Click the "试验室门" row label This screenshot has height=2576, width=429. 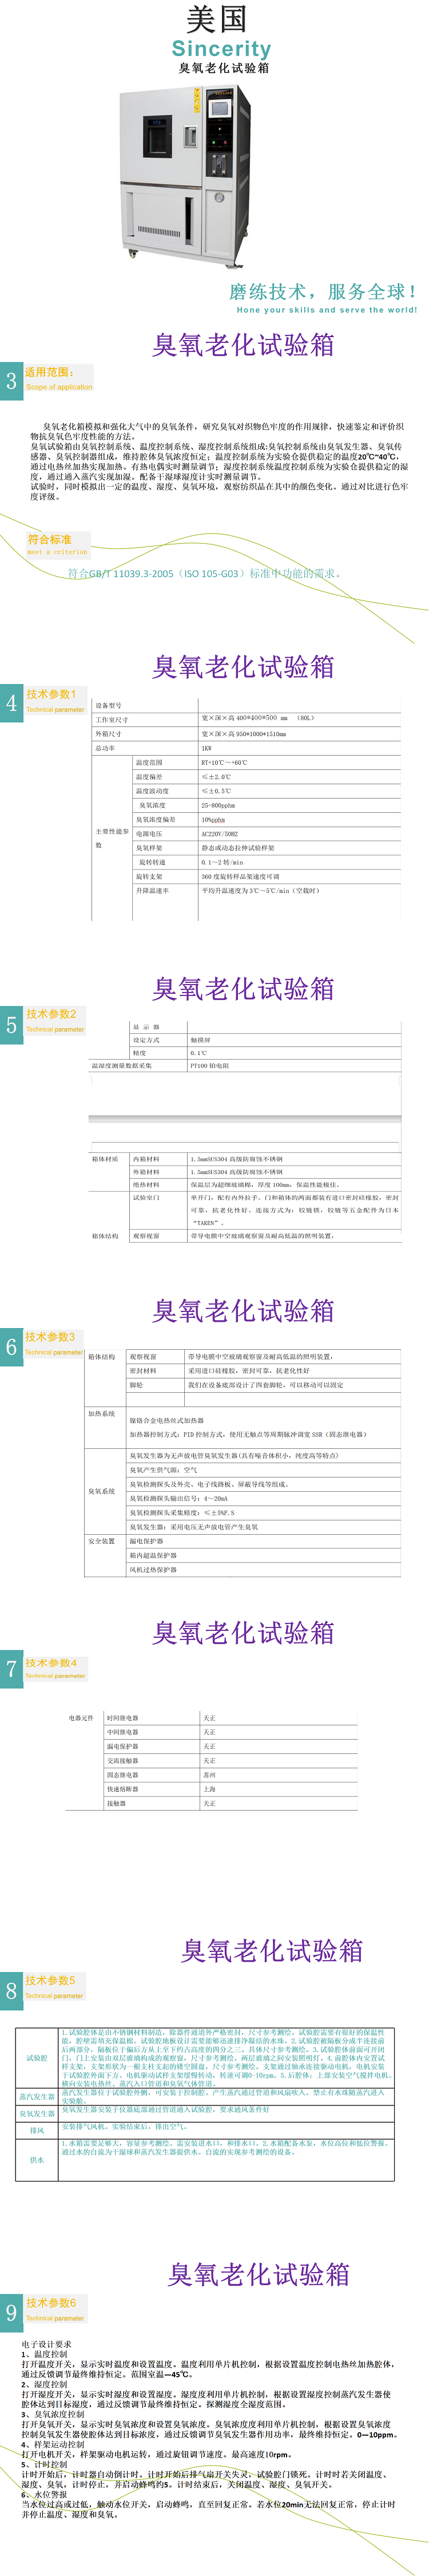[x=146, y=1197]
